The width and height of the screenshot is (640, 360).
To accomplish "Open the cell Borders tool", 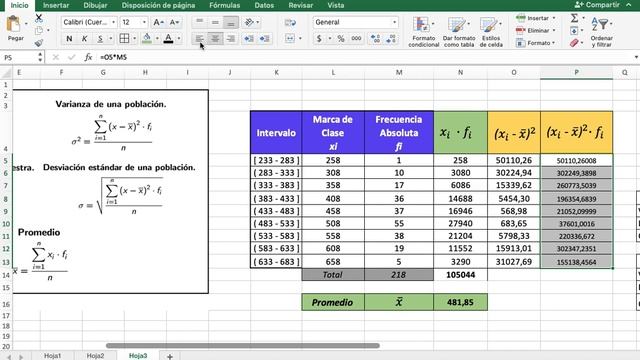I will click(124, 39).
